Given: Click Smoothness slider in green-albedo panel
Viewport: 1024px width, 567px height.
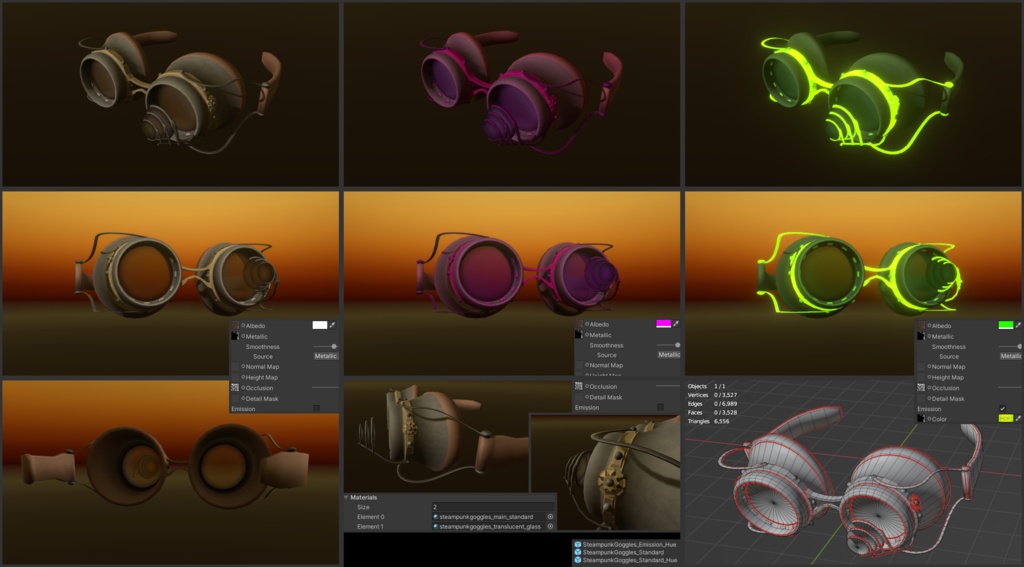Looking at the screenshot, I should coord(1010,346).
